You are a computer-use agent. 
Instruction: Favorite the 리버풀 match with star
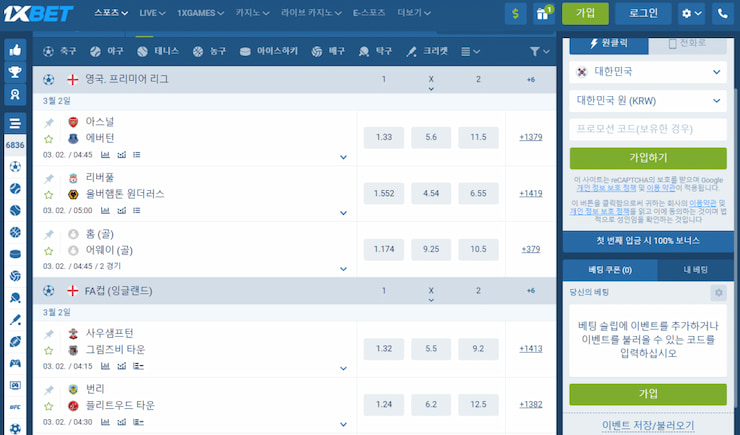49,194
